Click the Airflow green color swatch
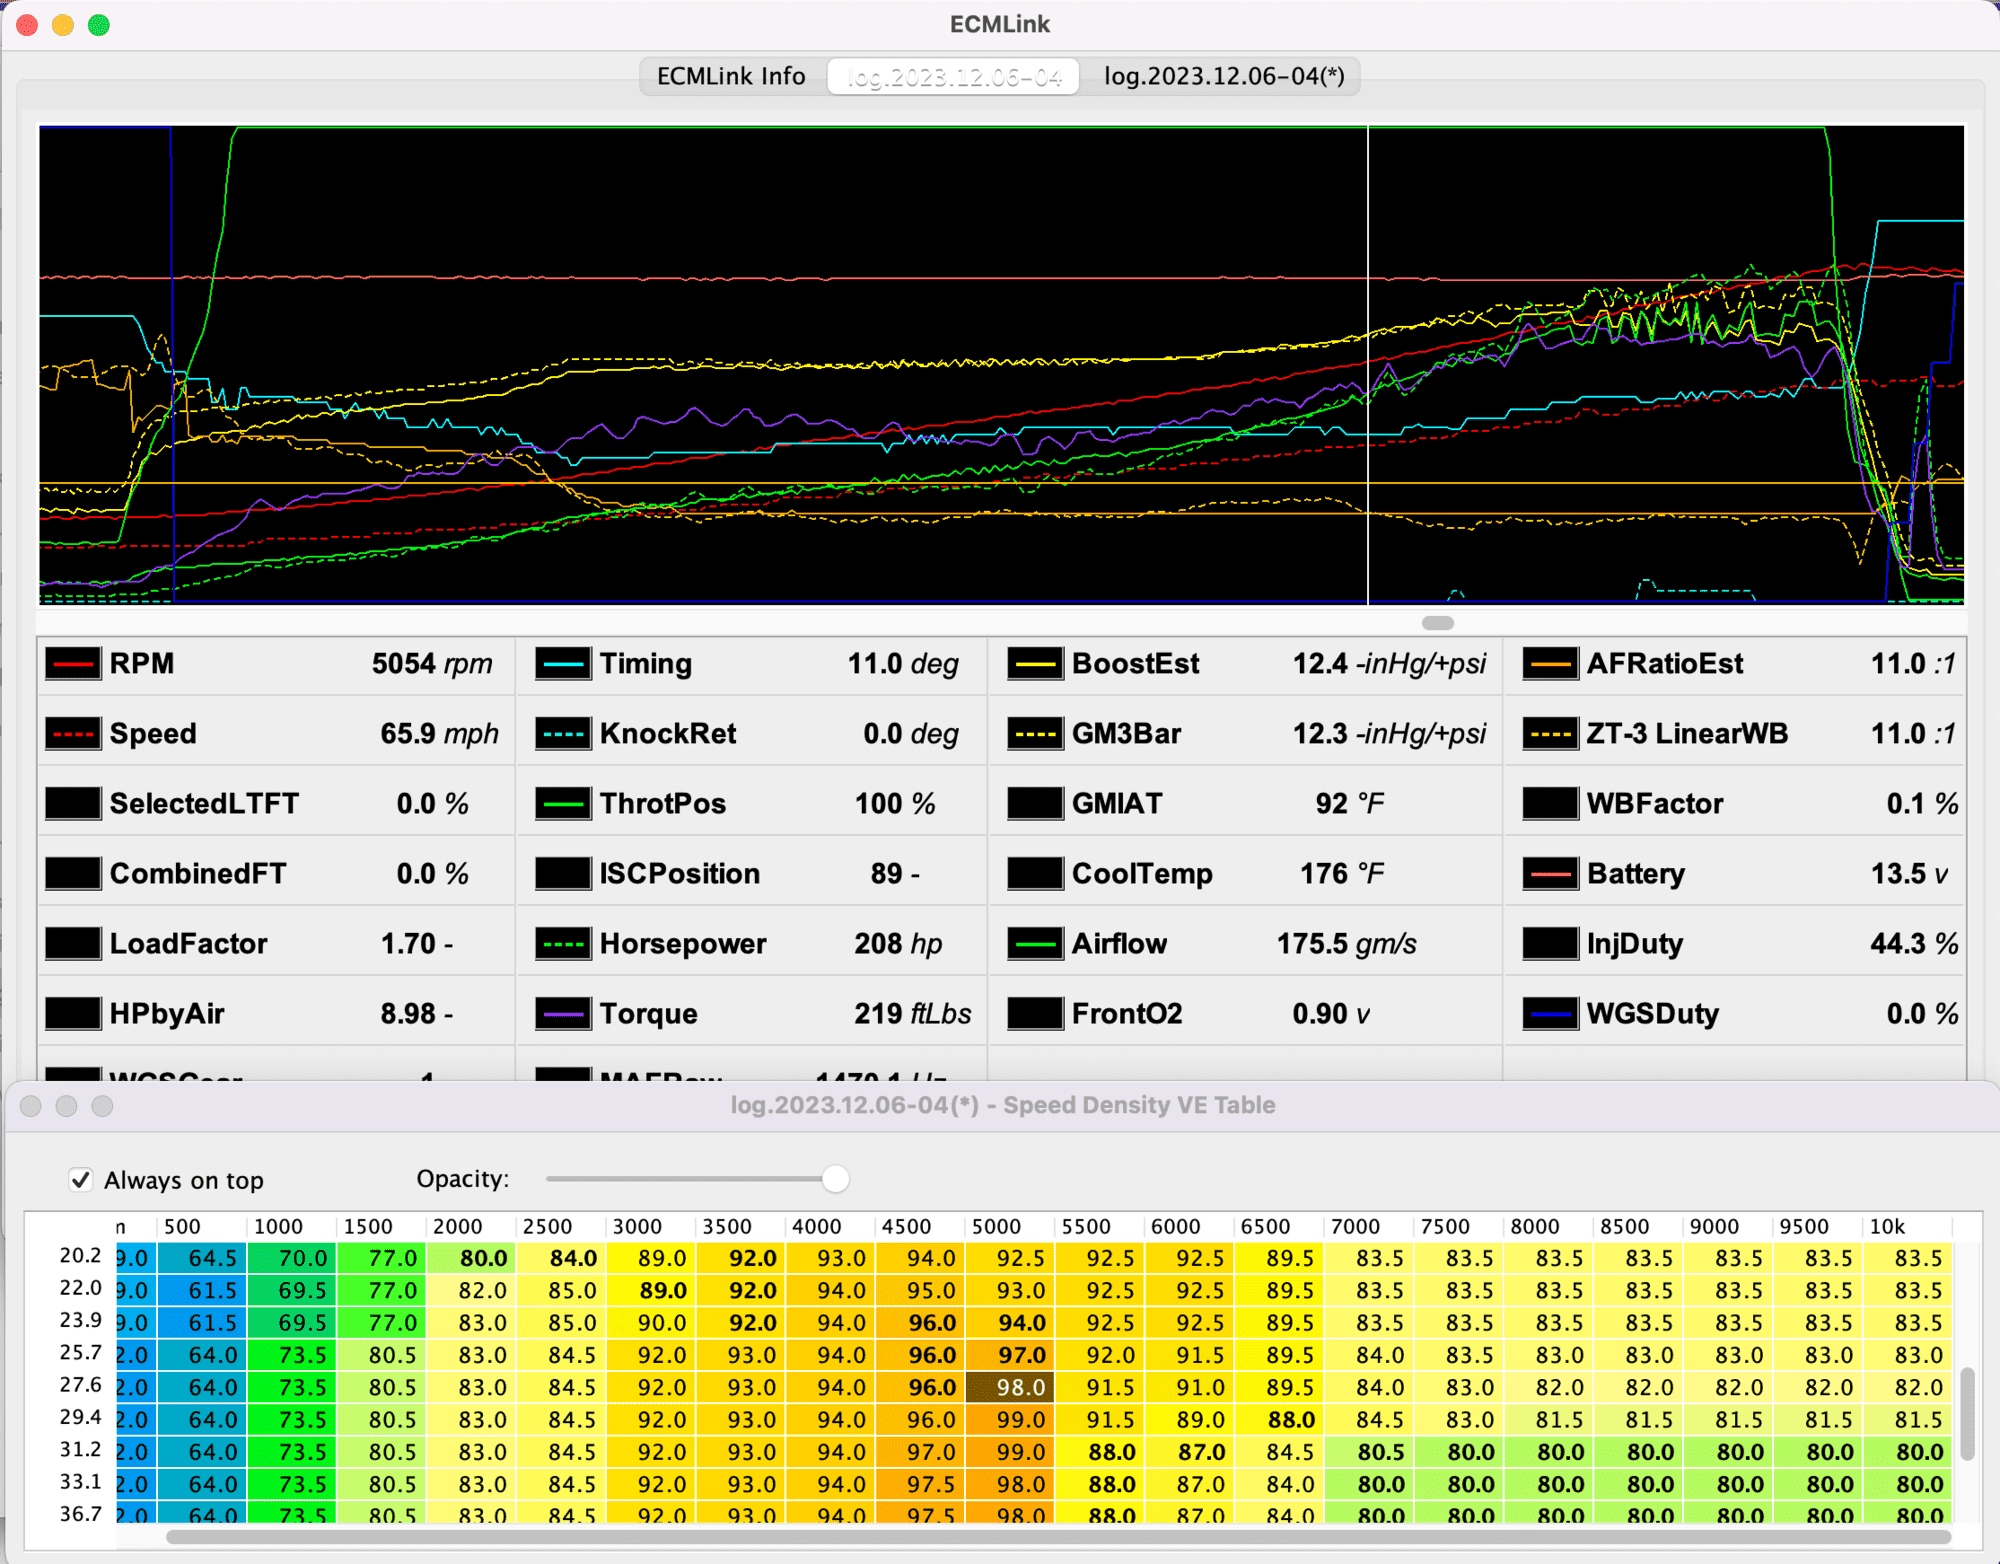Image resolution: width=2000 pixels, height=1564 pixels. (1035, 944)
